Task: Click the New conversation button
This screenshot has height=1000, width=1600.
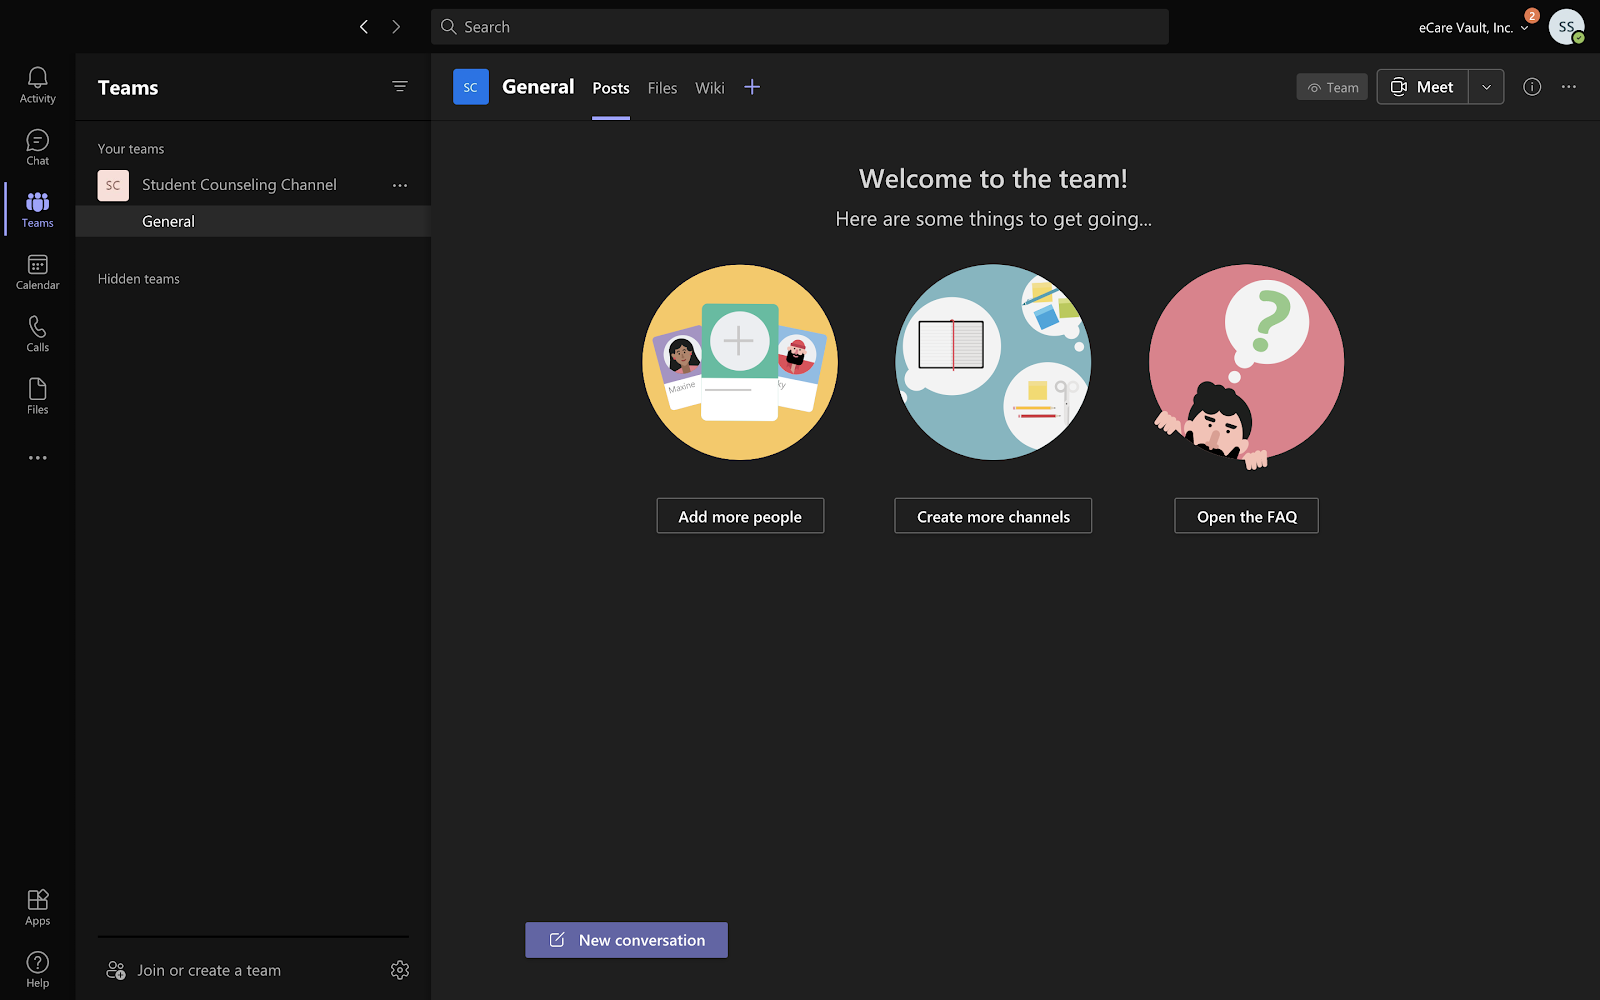Action: click(x=626, y=940)
